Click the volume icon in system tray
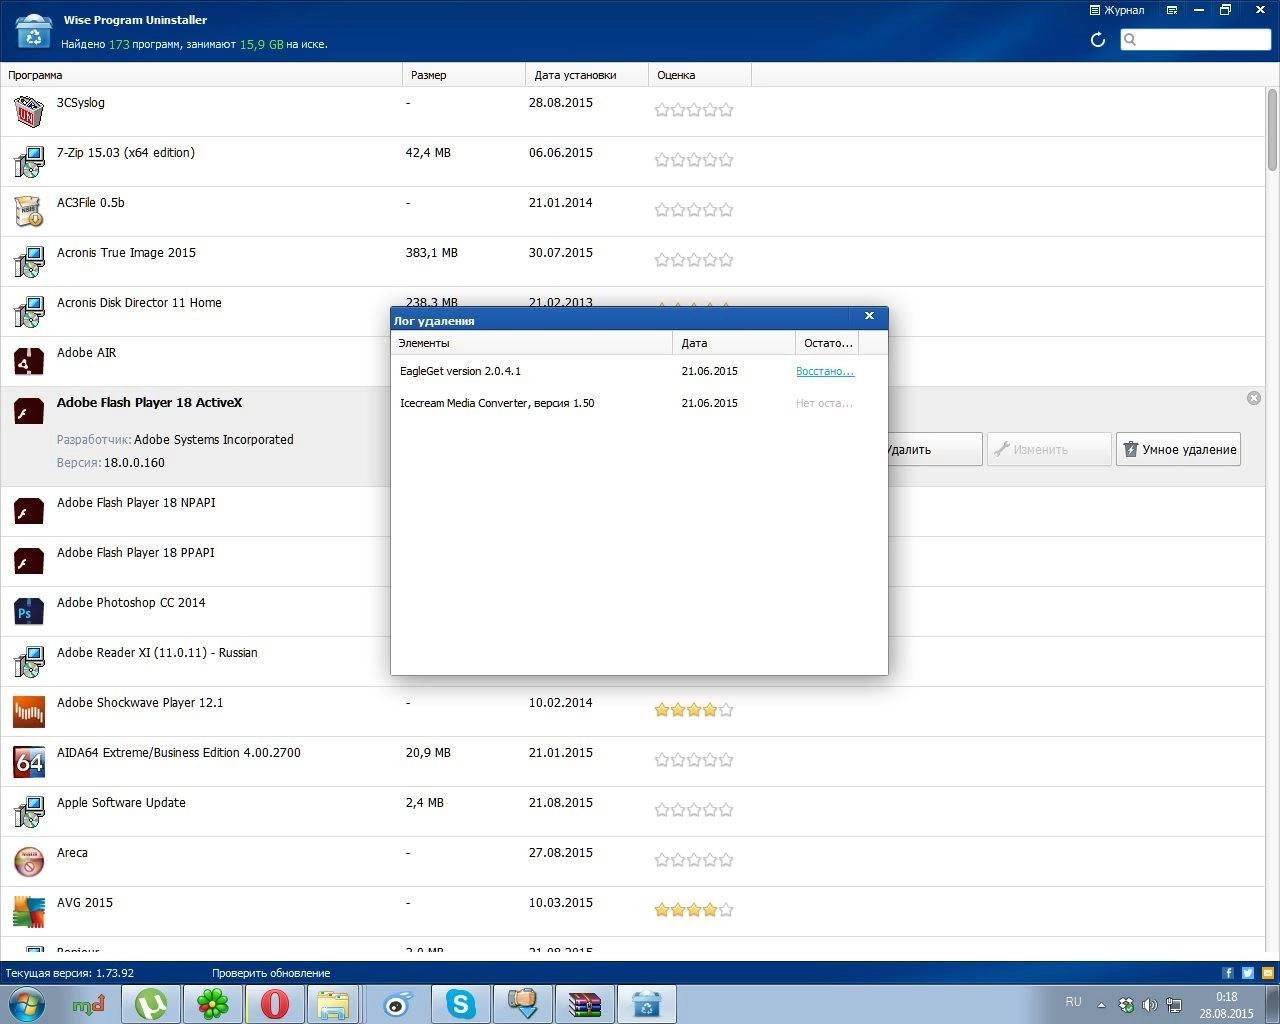 pos(1149,1005)
